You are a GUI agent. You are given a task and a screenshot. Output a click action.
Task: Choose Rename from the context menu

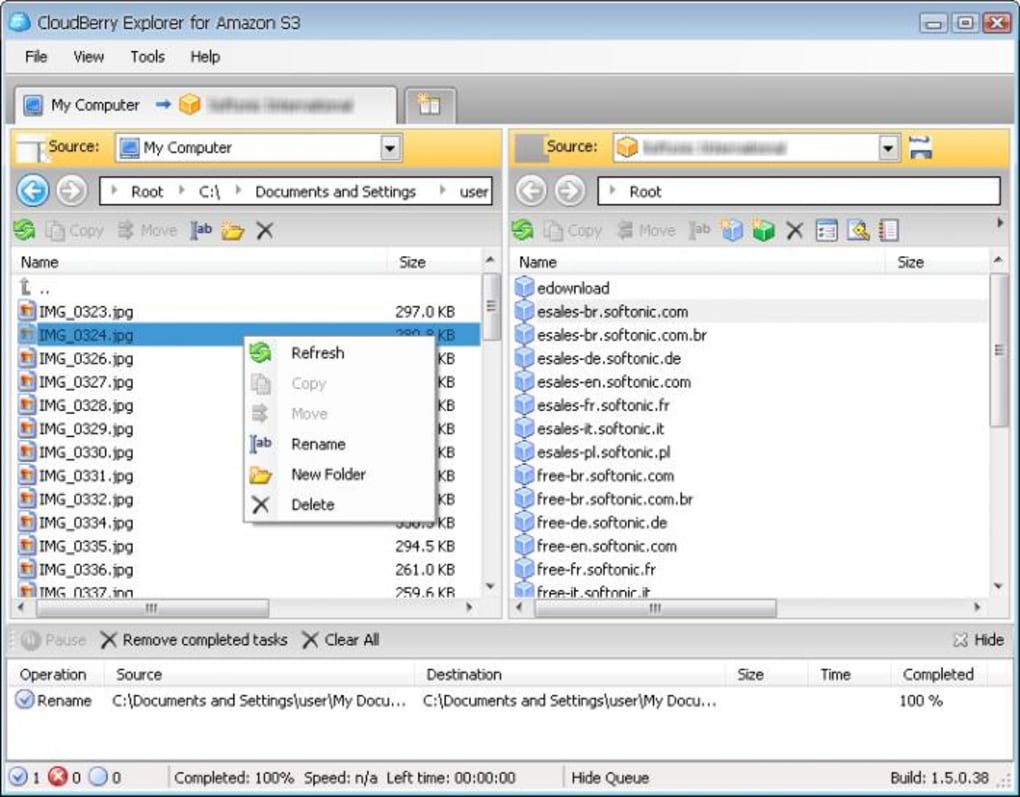tap(338, 444)
